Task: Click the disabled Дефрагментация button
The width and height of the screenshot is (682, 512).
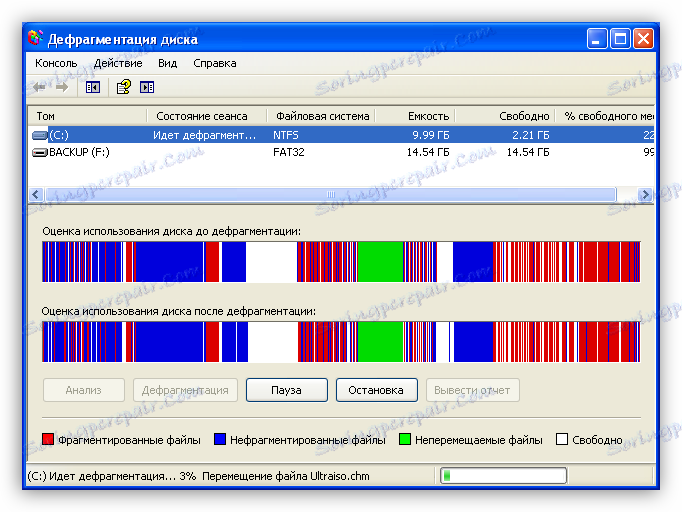Action: point(185,390)
